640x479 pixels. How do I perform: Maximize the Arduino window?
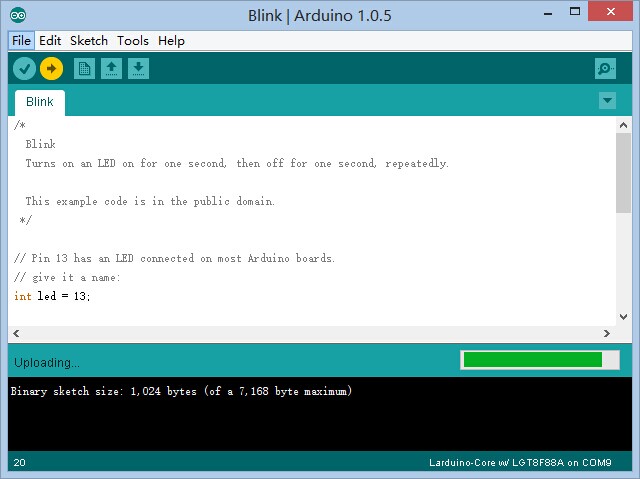coord(575,12)
